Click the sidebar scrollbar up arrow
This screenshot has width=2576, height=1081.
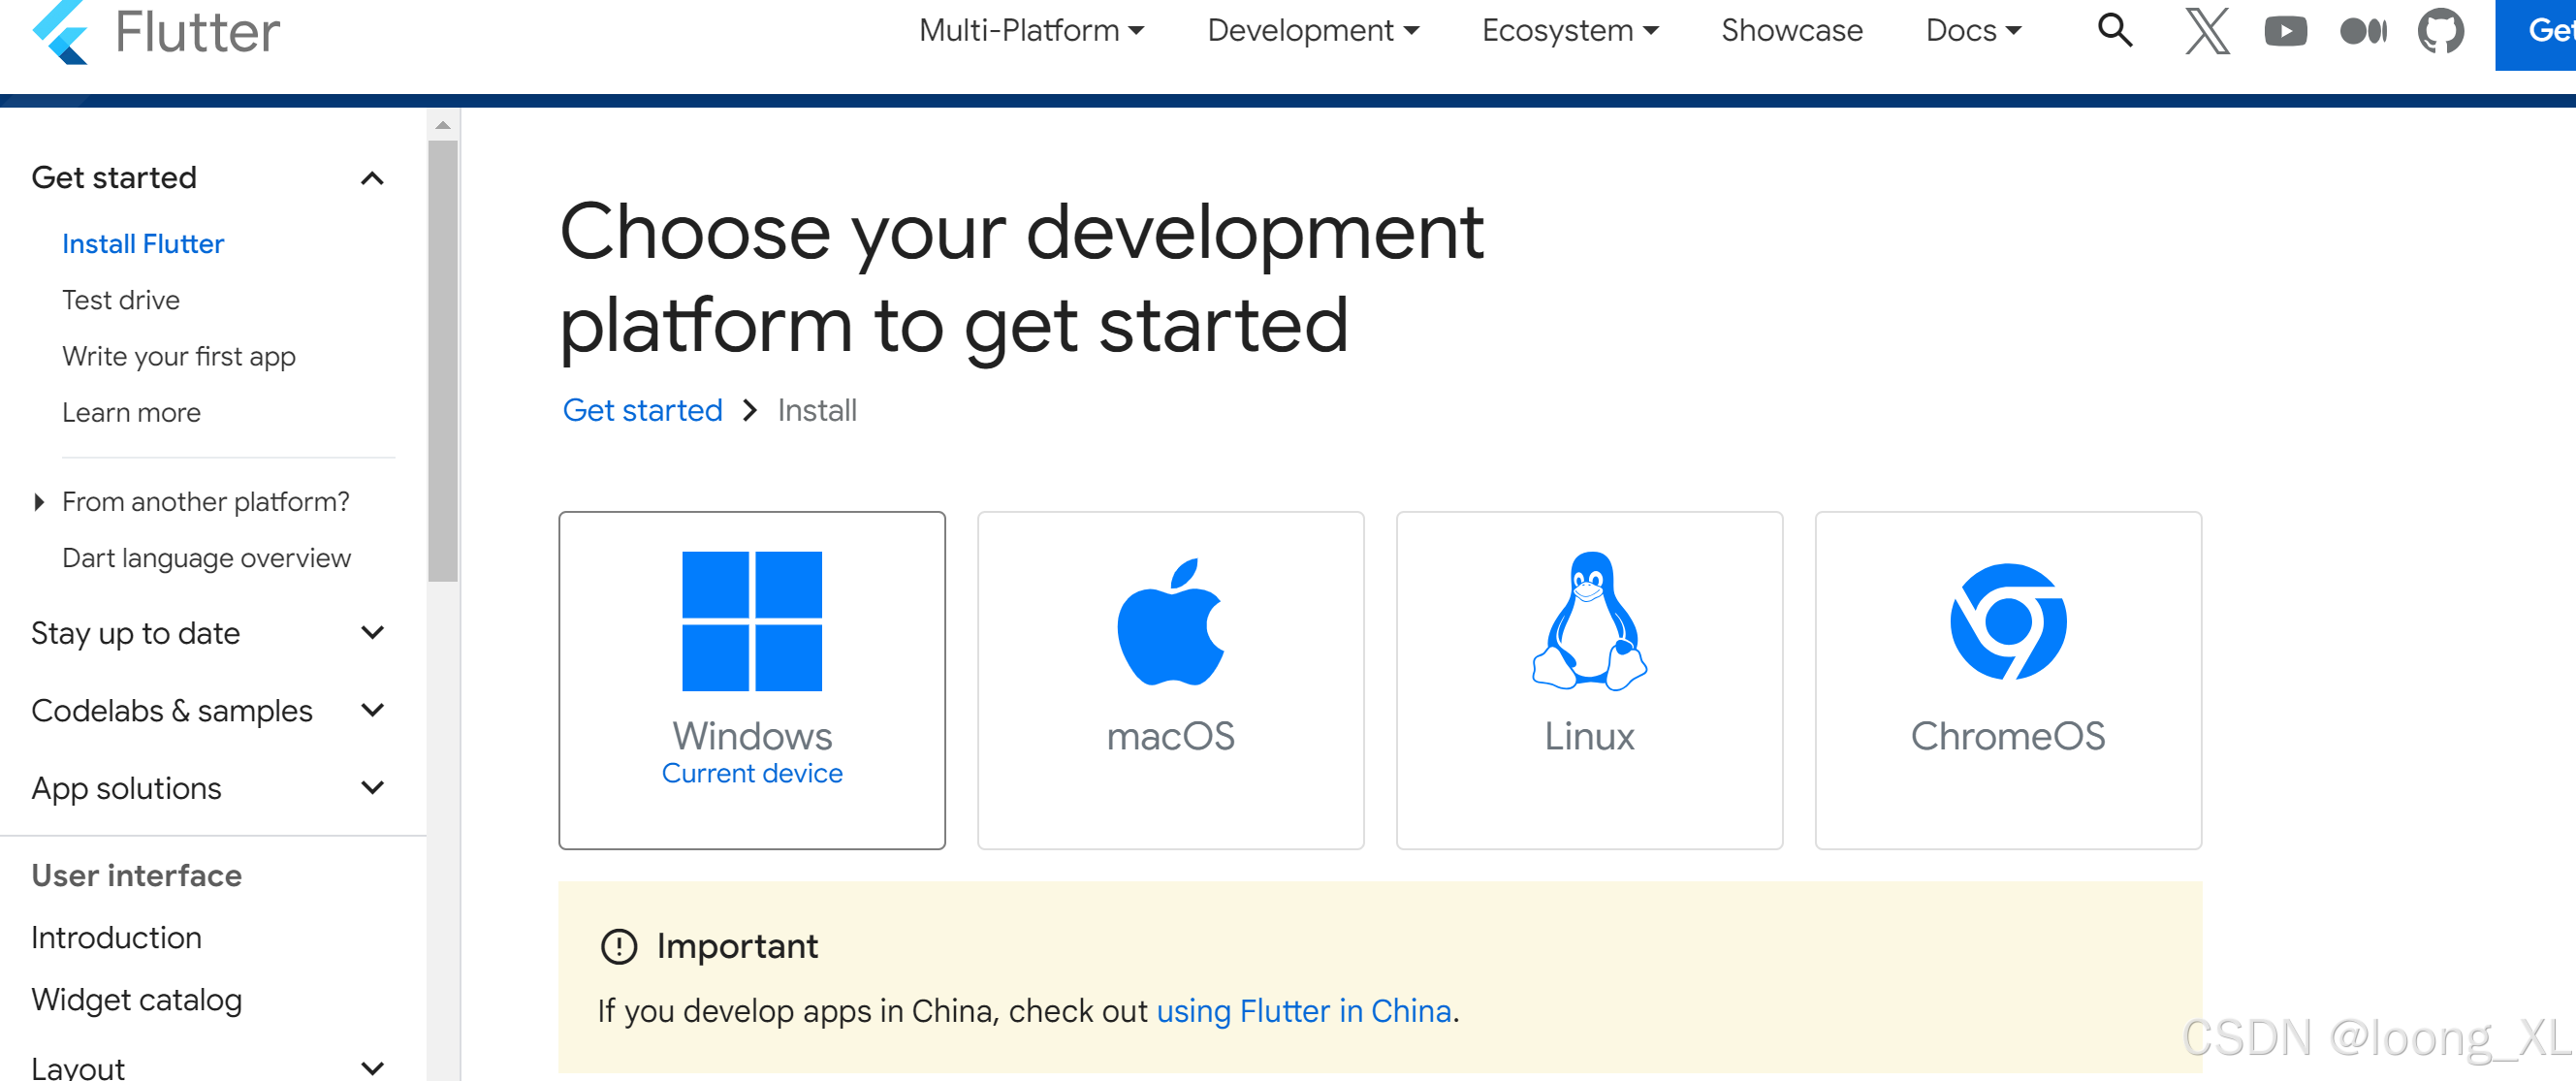pyautogui.click(x=443, y=125)
